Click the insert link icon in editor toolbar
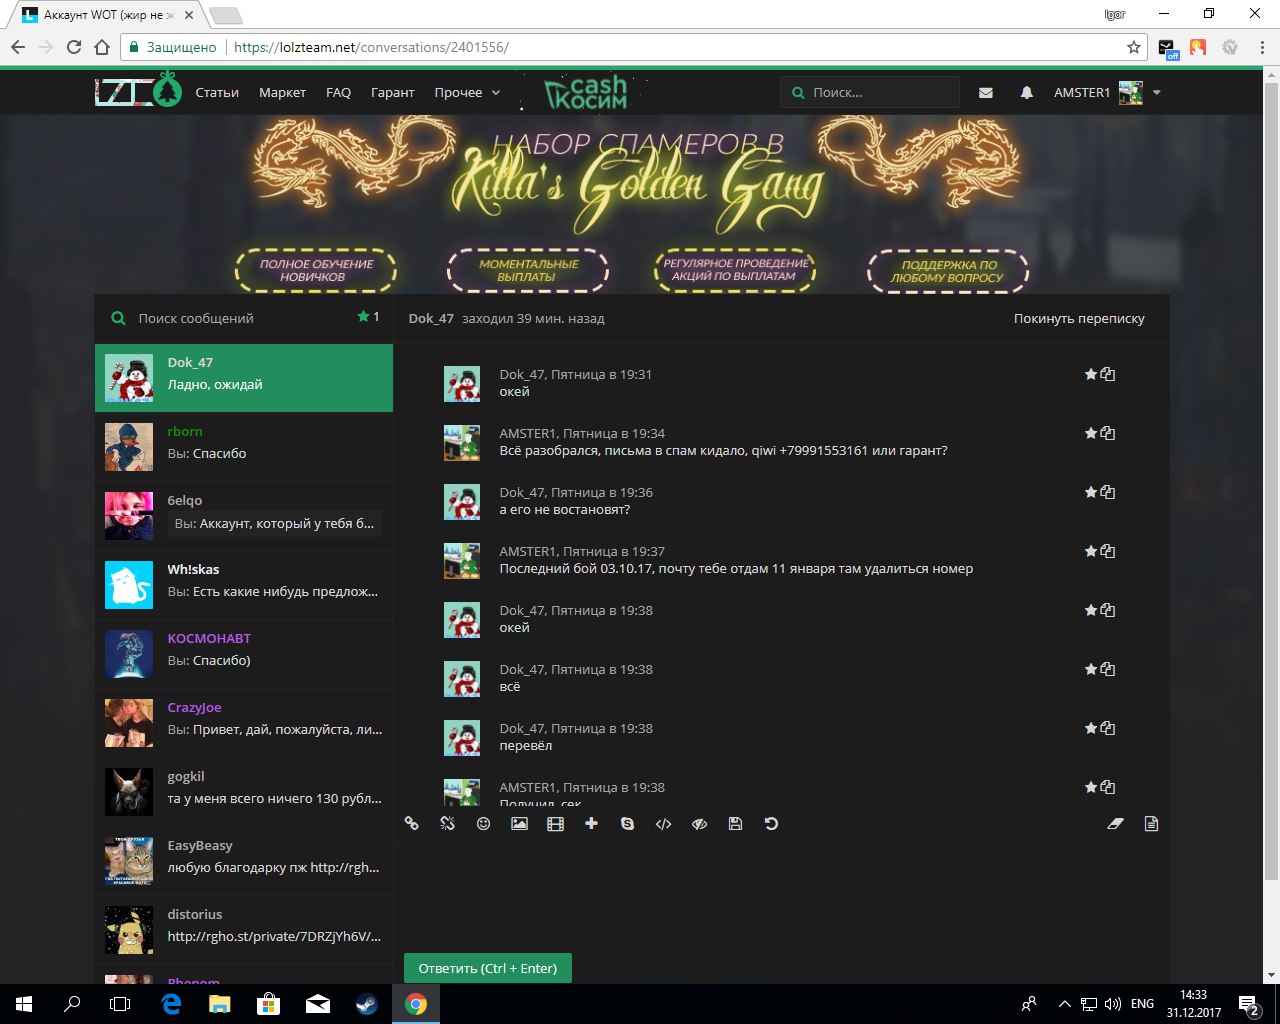 click(411, 824)
